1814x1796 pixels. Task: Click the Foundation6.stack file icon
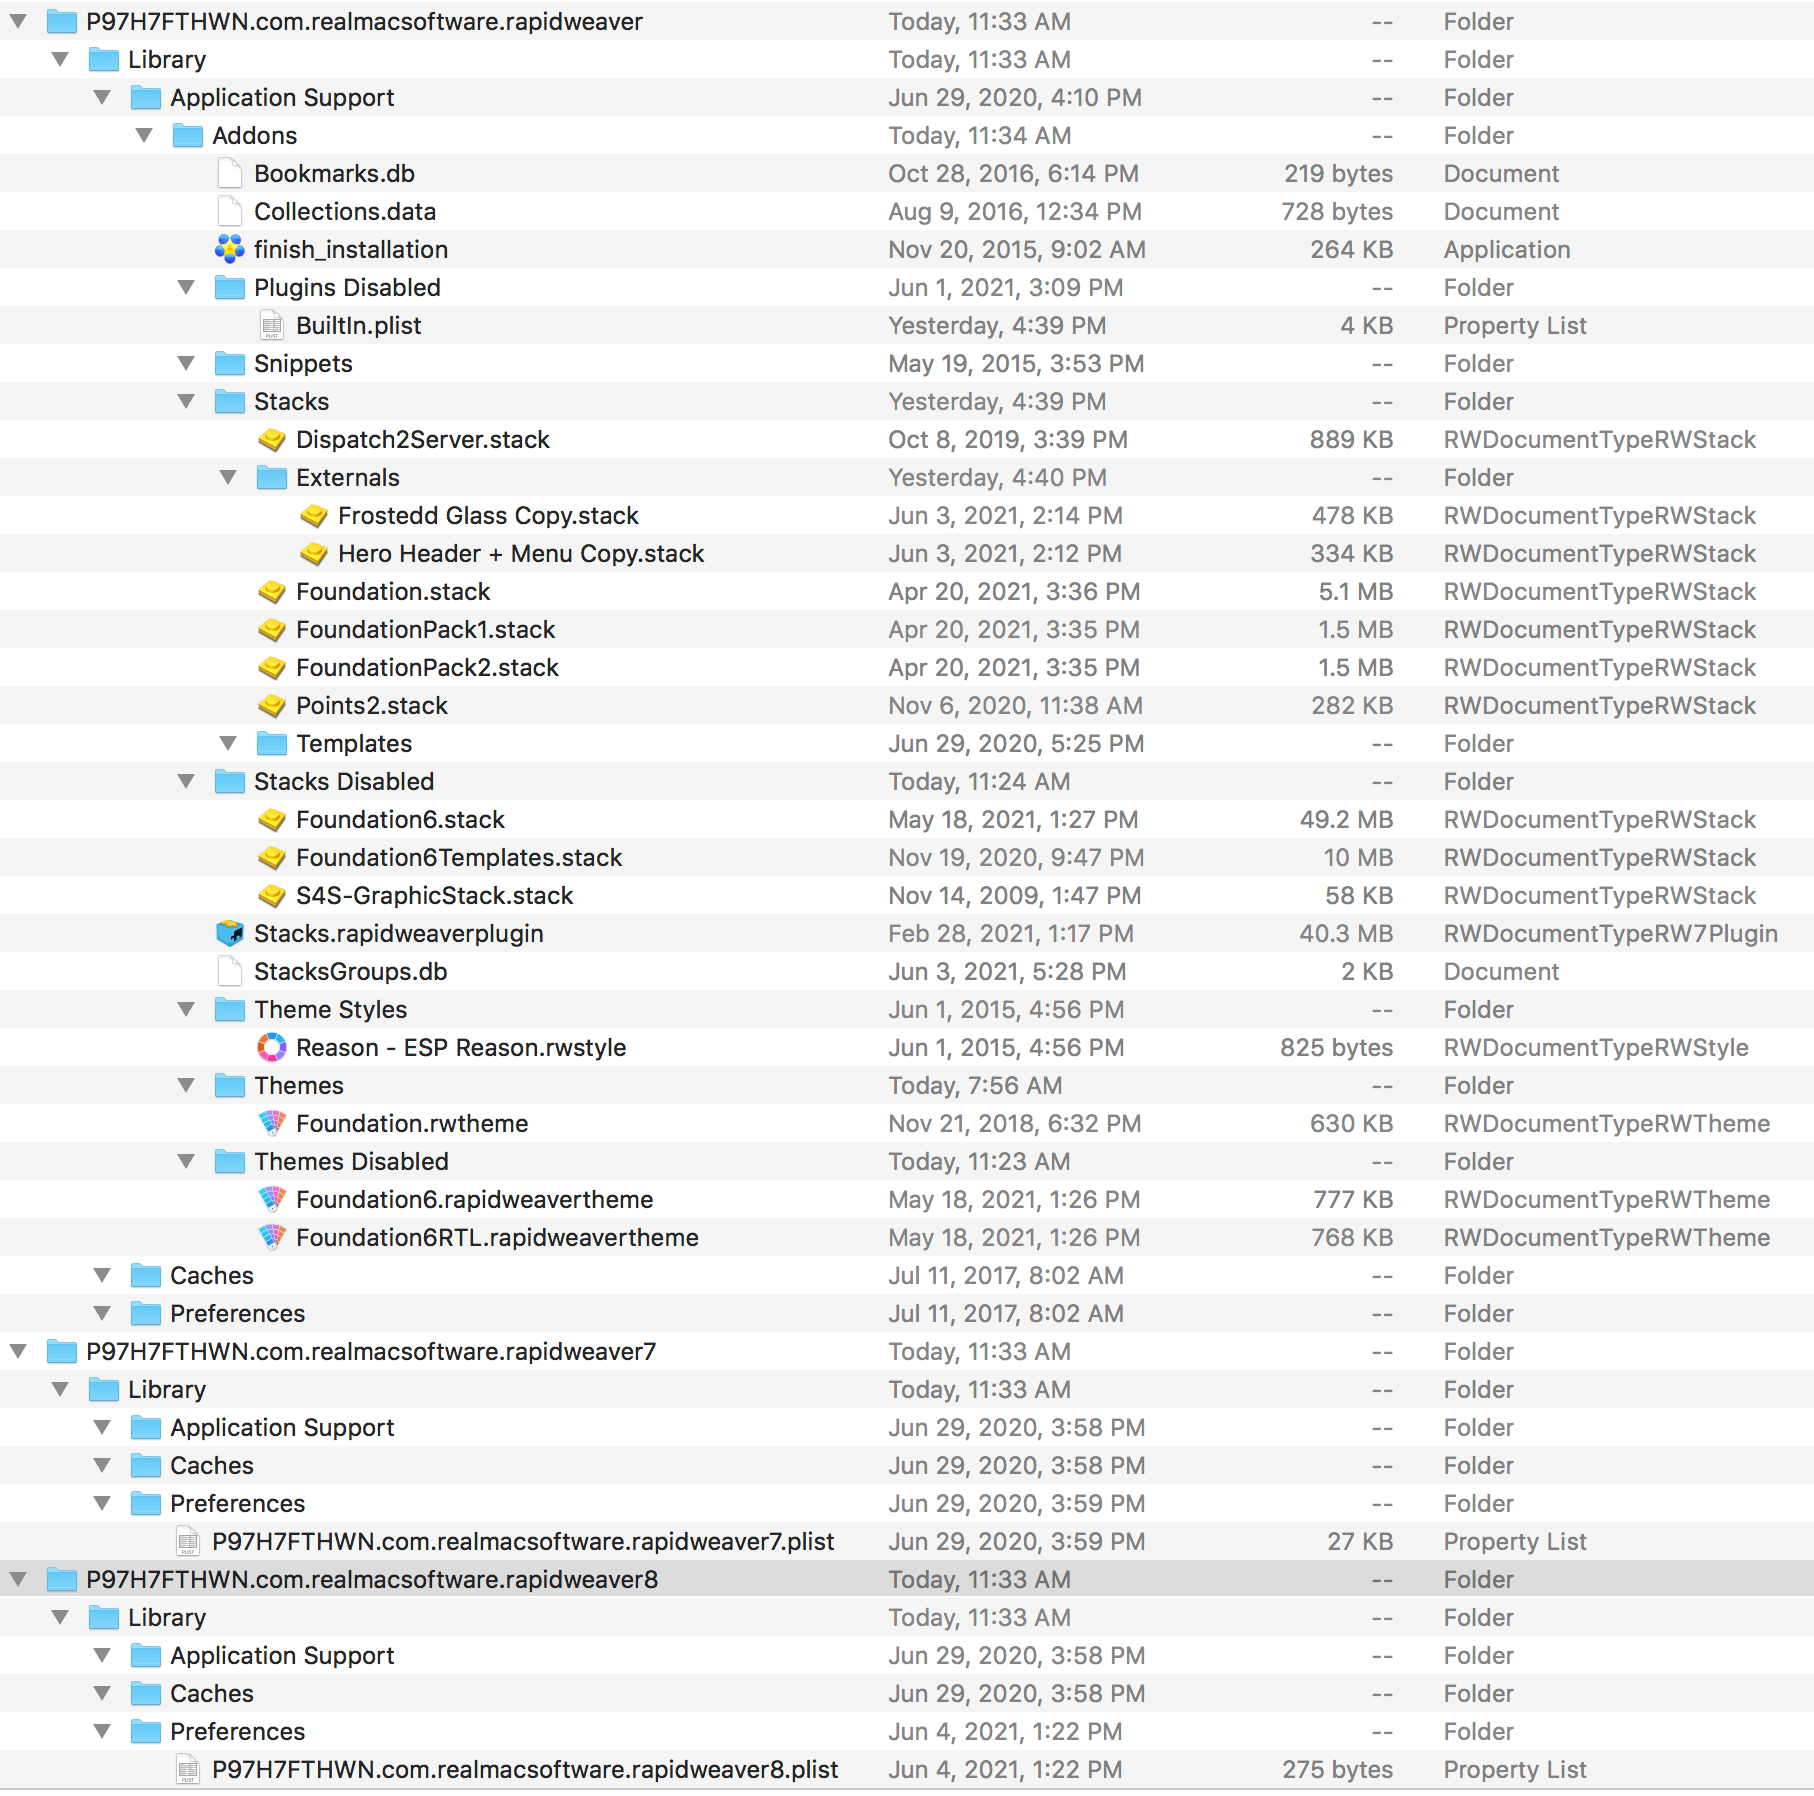tap(272, 819)
